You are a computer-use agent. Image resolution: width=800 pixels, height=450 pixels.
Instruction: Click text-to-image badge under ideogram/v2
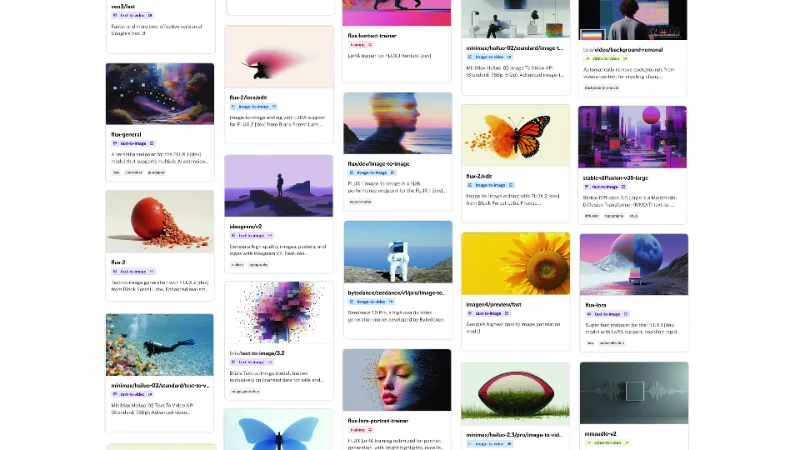(x=252, y=236)
